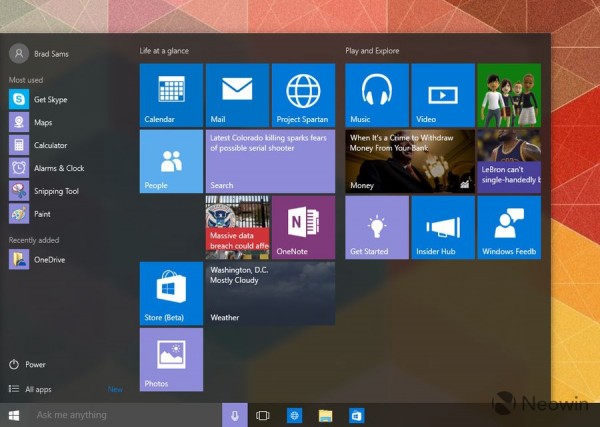Launch the Music tile
This screenshot has width=600, height=427.
point(377,95)
